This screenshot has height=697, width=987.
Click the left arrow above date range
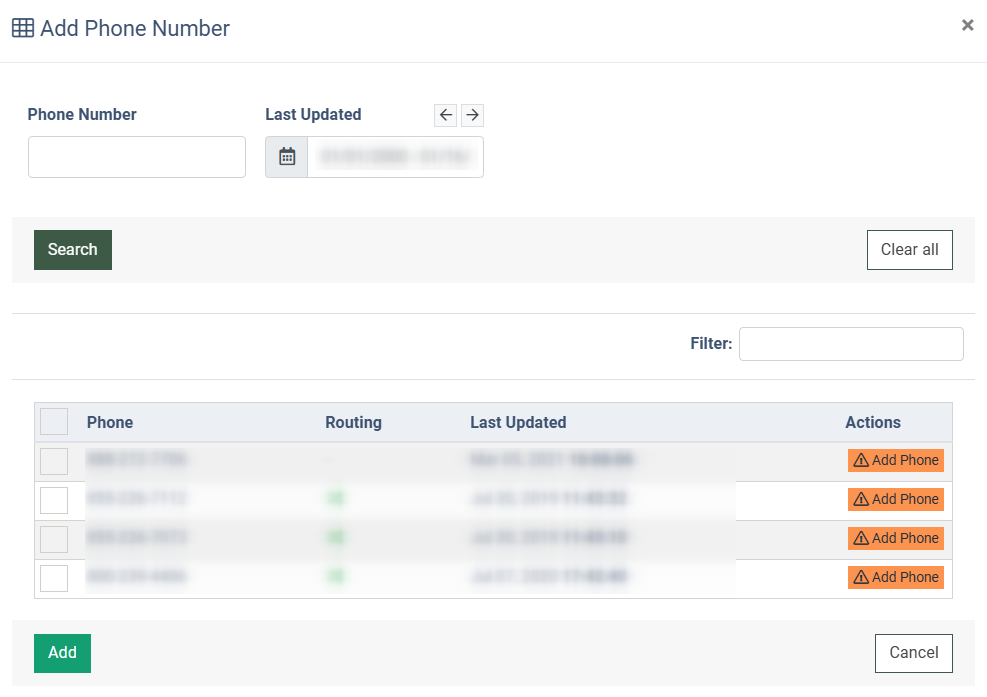click(x=446, y=115)
